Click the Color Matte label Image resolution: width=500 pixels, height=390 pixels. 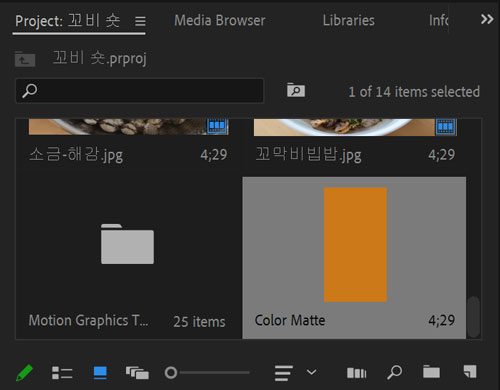pos(290,320)
